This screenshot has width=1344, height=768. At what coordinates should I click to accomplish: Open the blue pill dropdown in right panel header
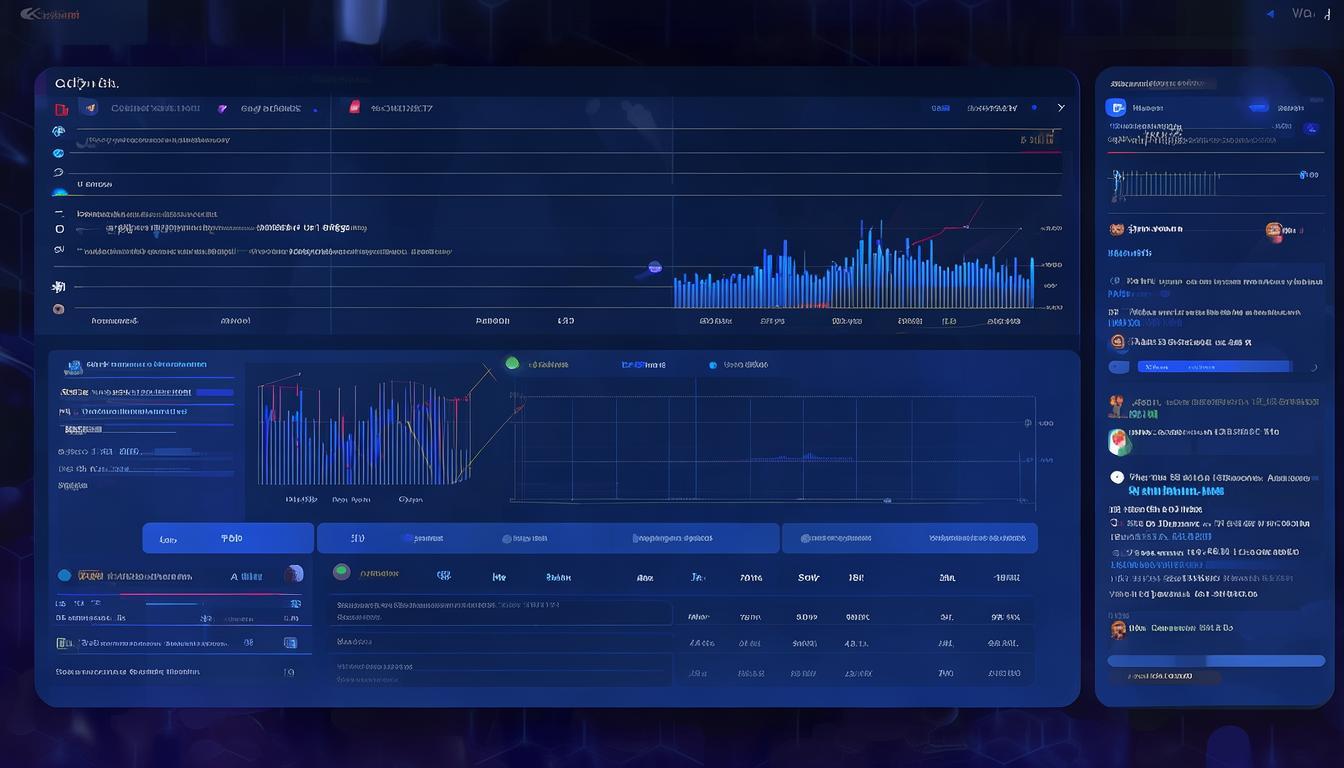(1258, 108)
